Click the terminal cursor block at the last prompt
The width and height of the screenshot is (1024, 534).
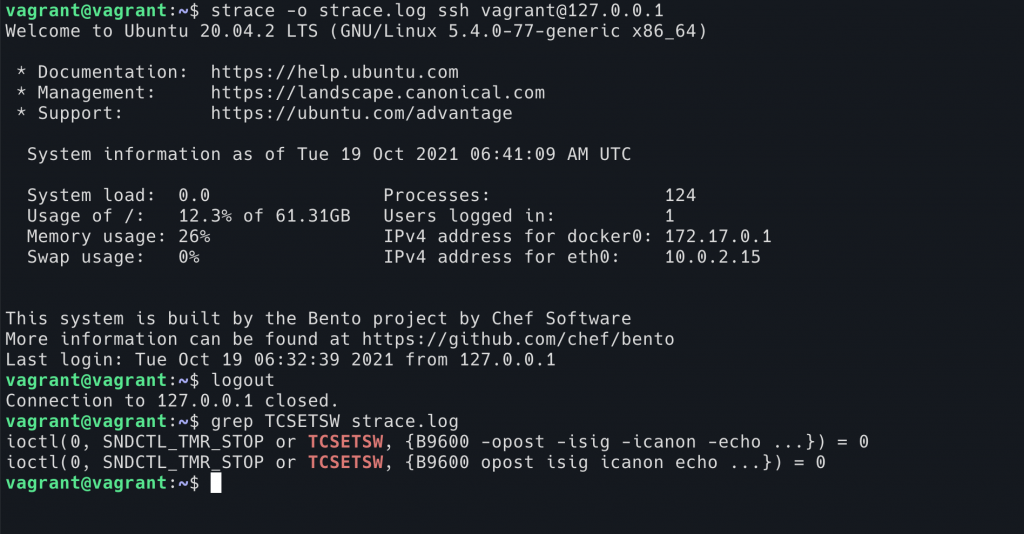coord(215,483)
